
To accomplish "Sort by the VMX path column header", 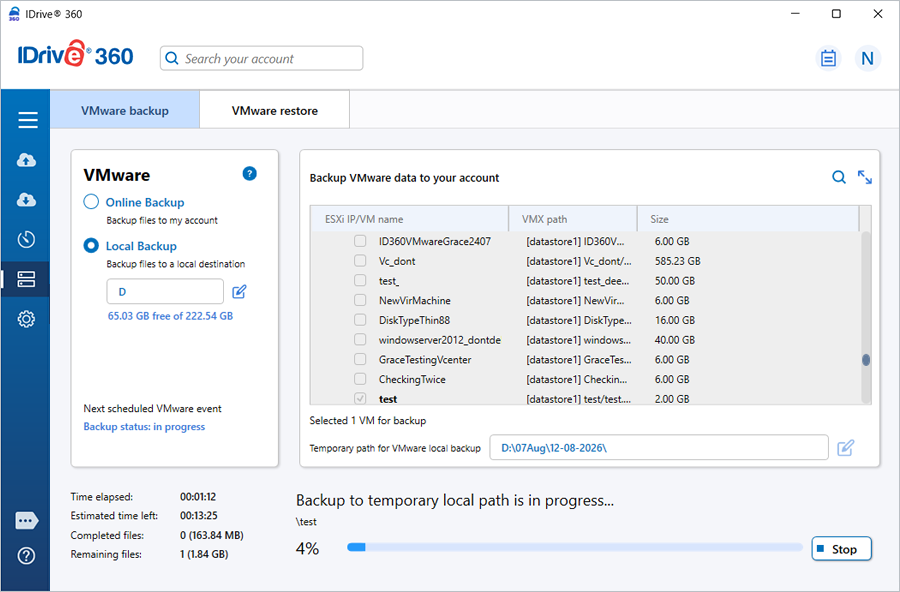I will 573,219.
